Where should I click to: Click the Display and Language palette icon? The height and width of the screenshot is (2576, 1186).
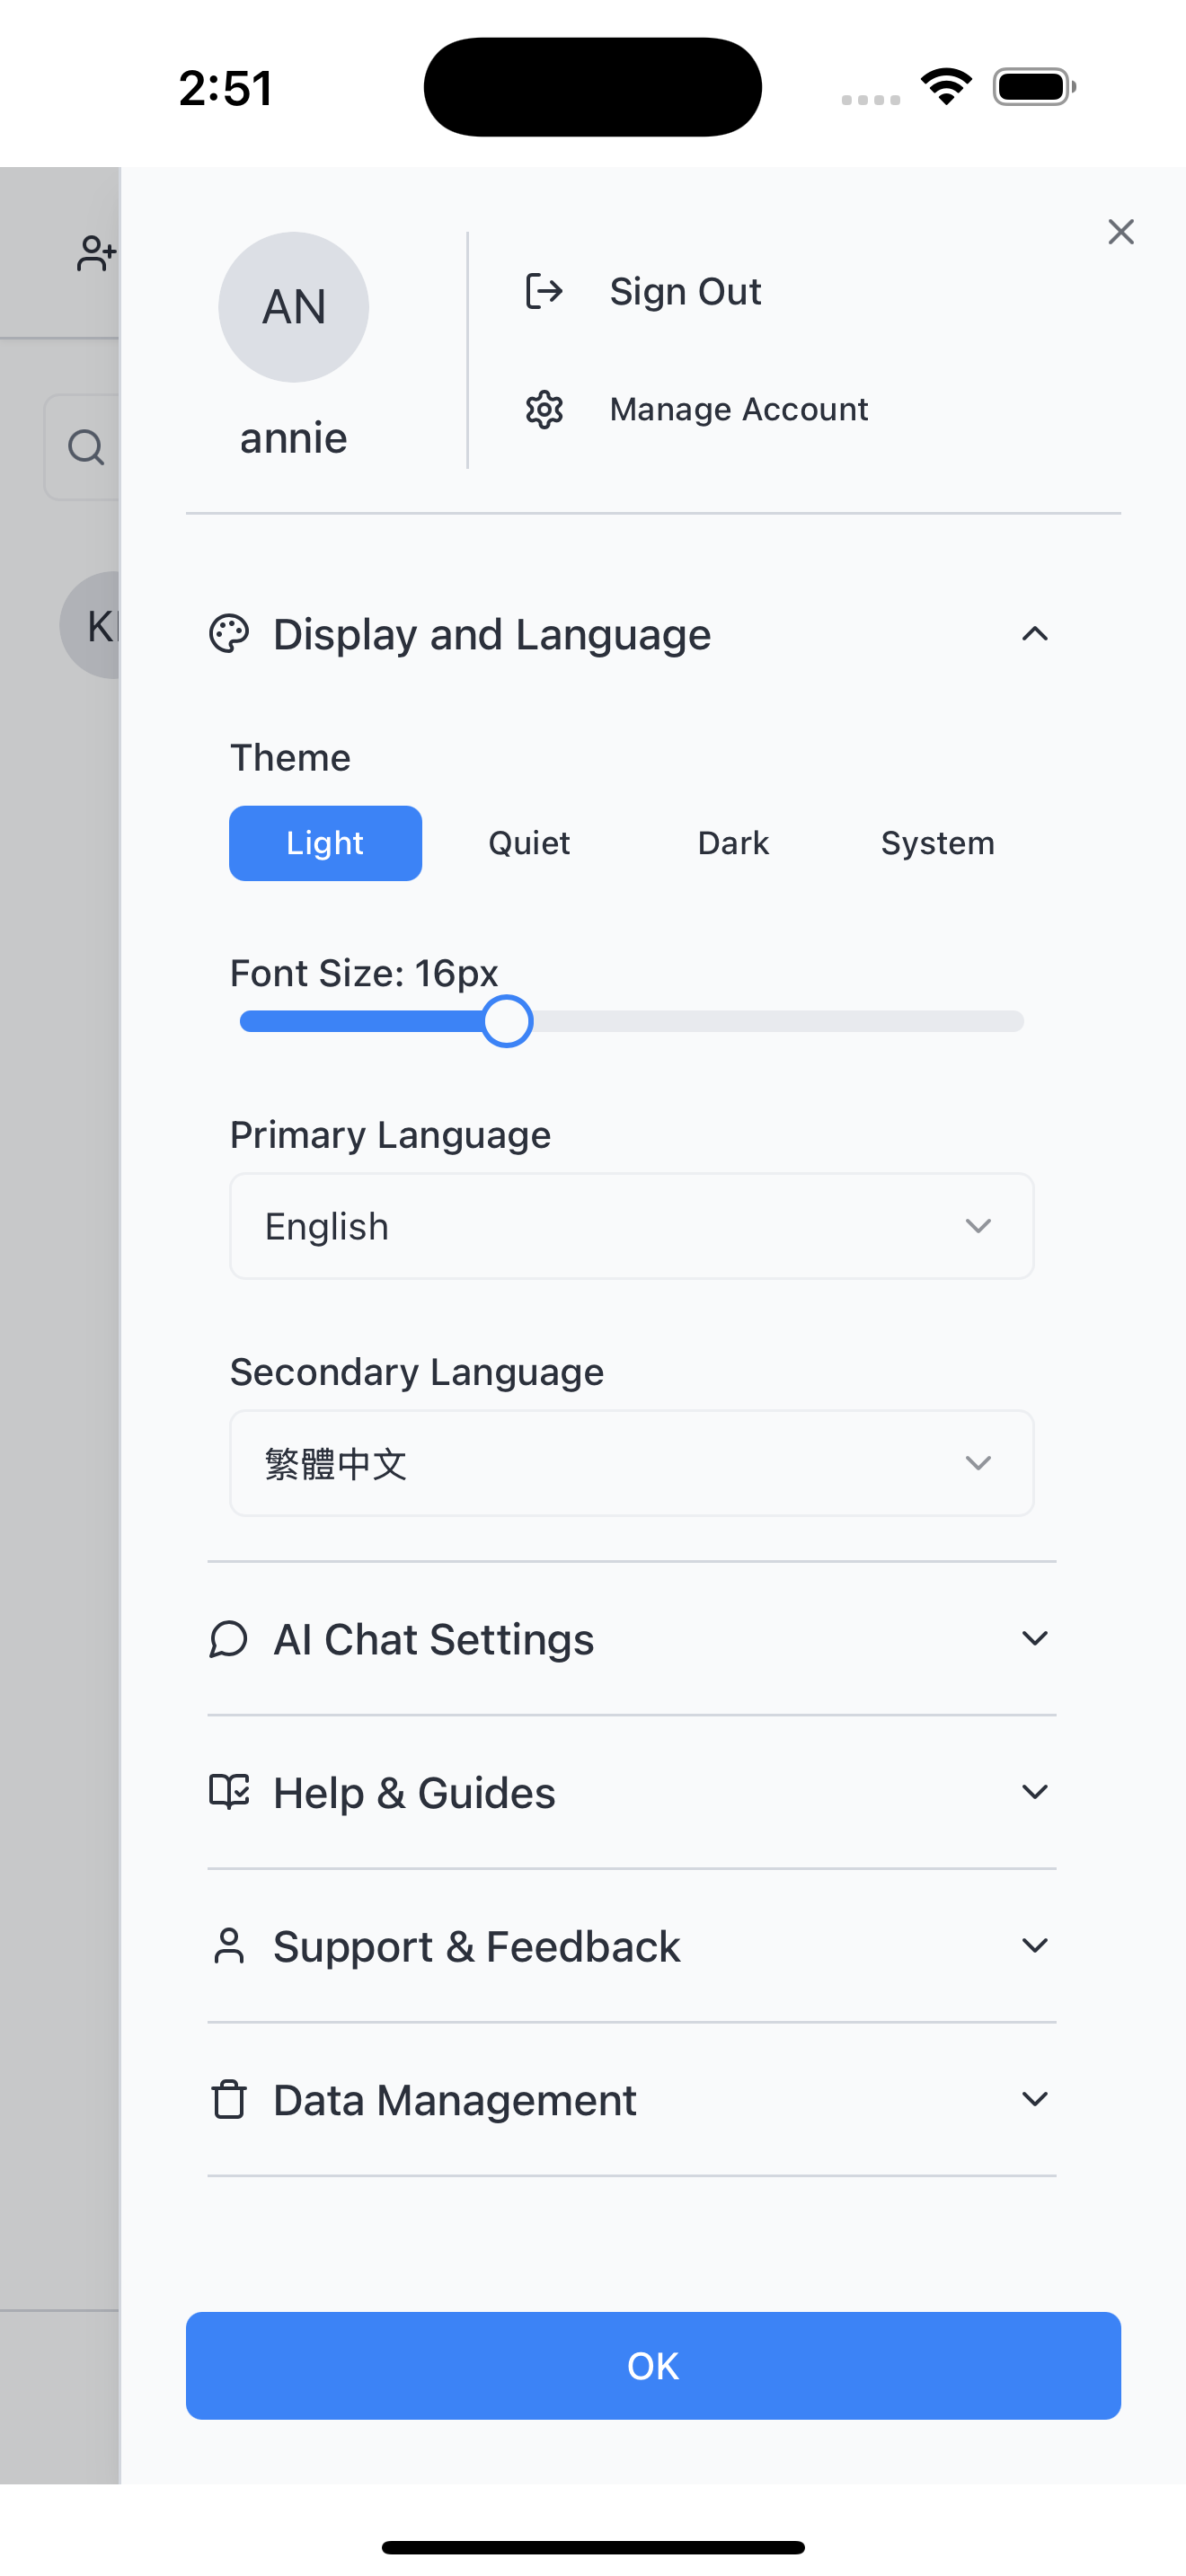pyautogui.click(x=229, y=634)
